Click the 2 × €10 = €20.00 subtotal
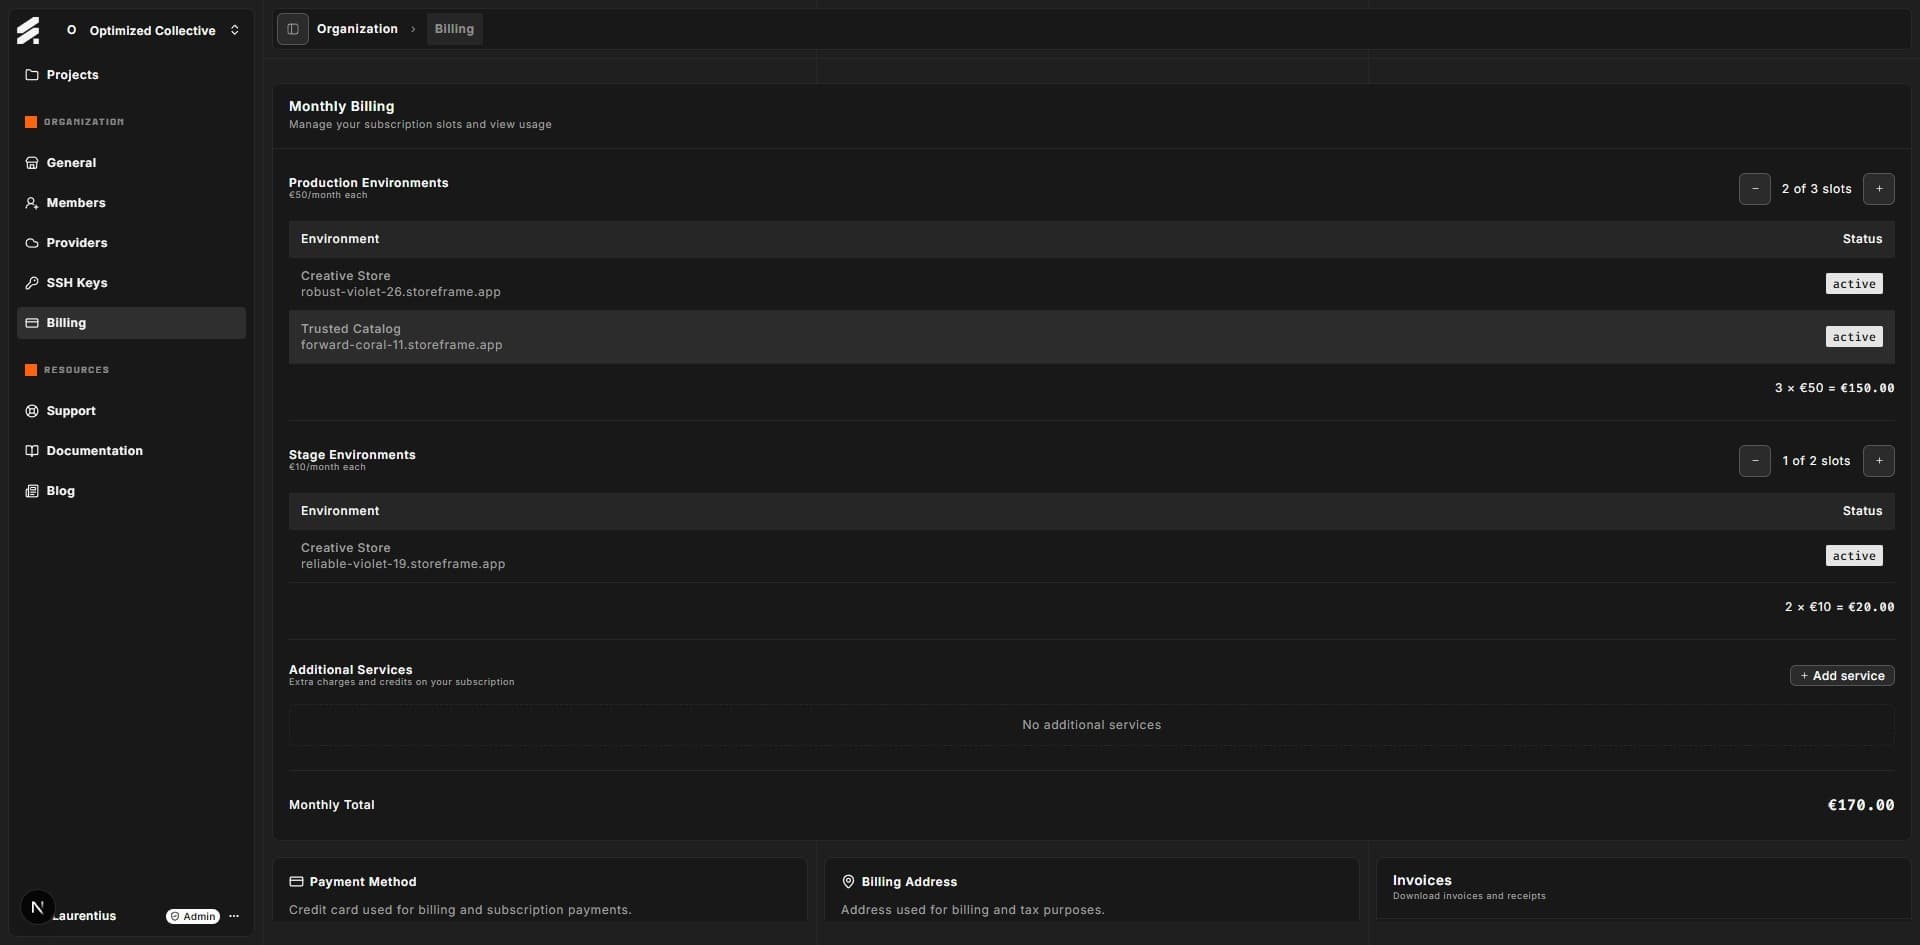This screenshot has width=1920, height=945. pos(1839,607)
